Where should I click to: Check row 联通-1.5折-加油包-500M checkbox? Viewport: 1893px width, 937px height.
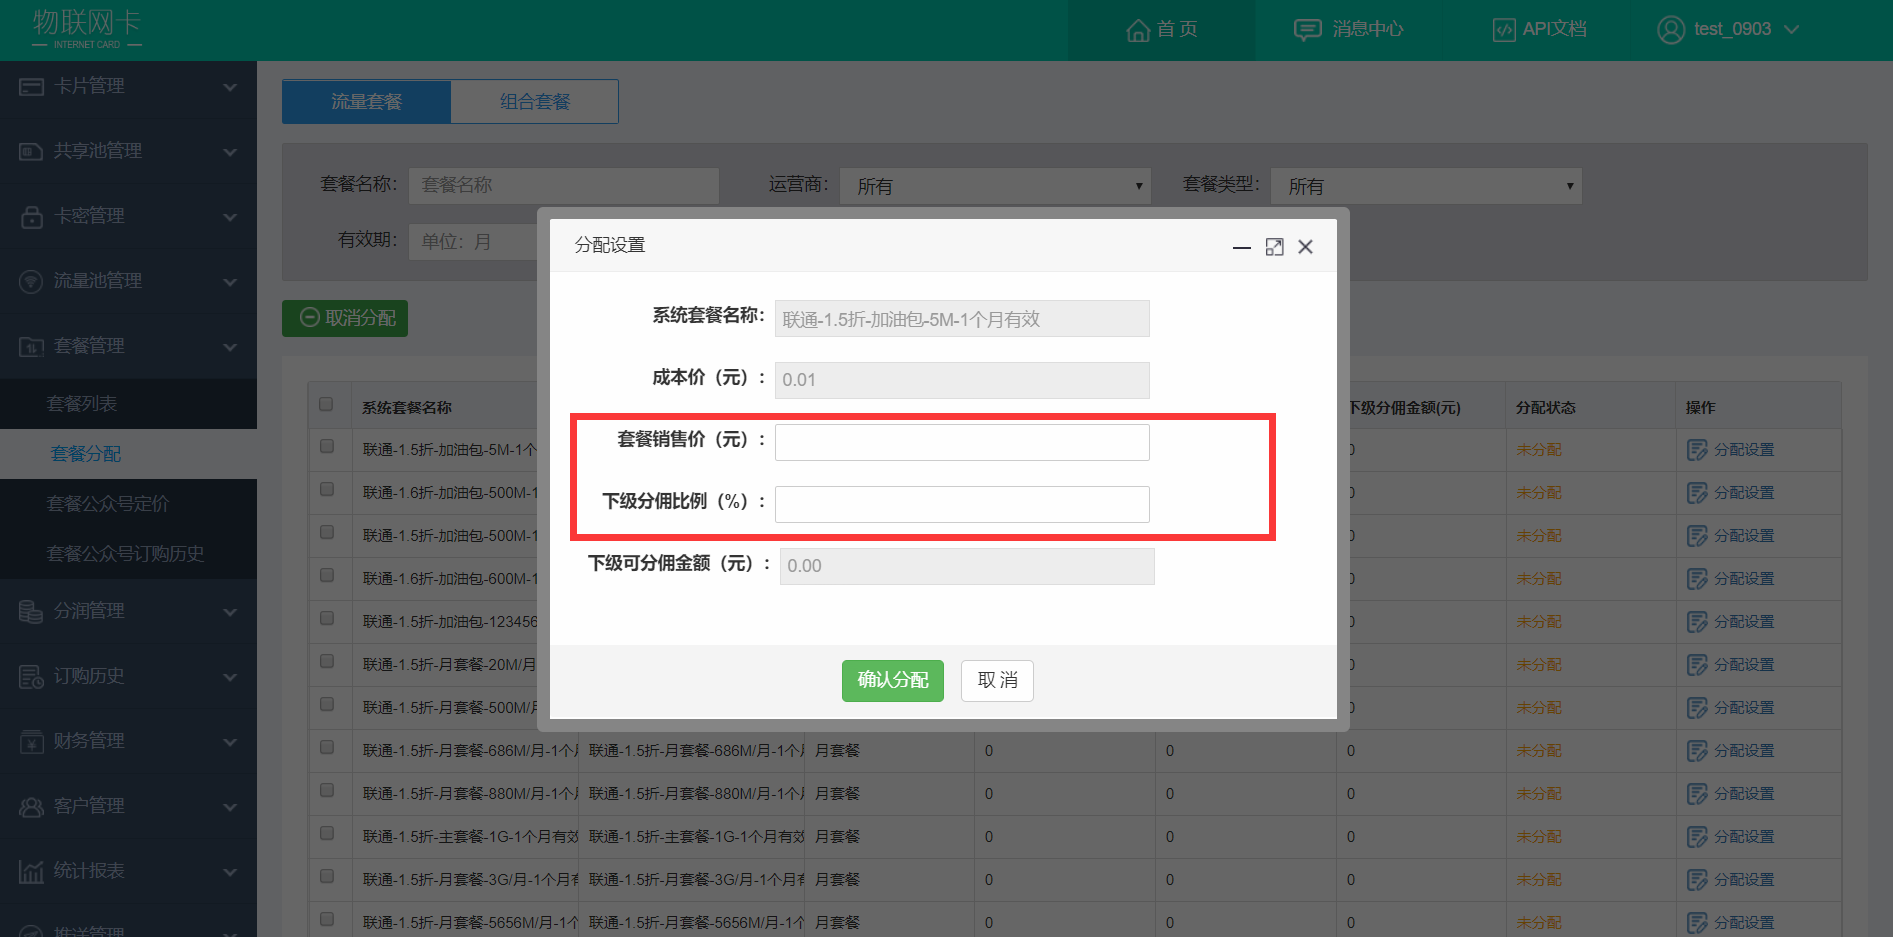pyautogui.click(x=327, y=532)
